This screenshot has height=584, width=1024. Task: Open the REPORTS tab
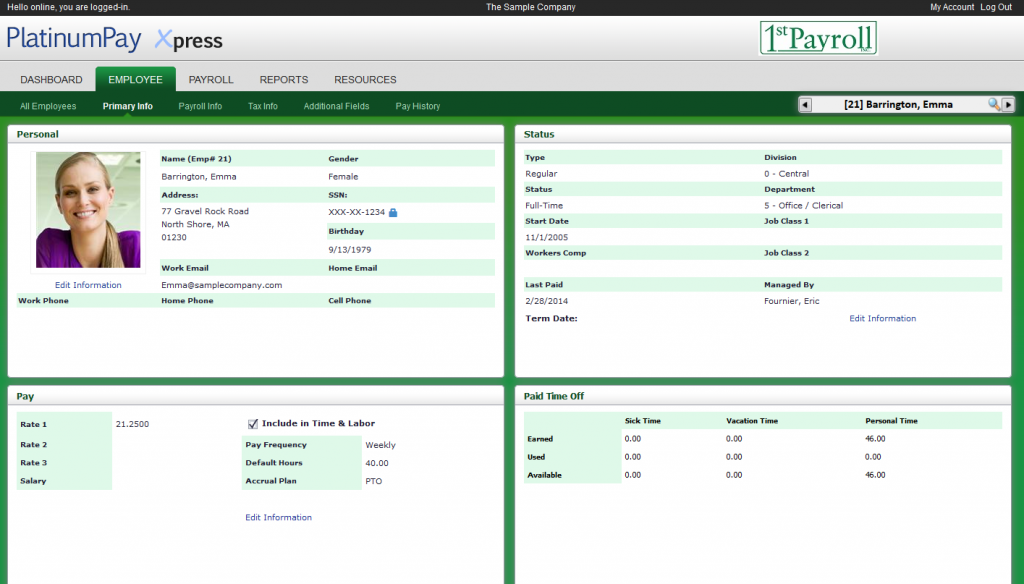coord(284,80)
